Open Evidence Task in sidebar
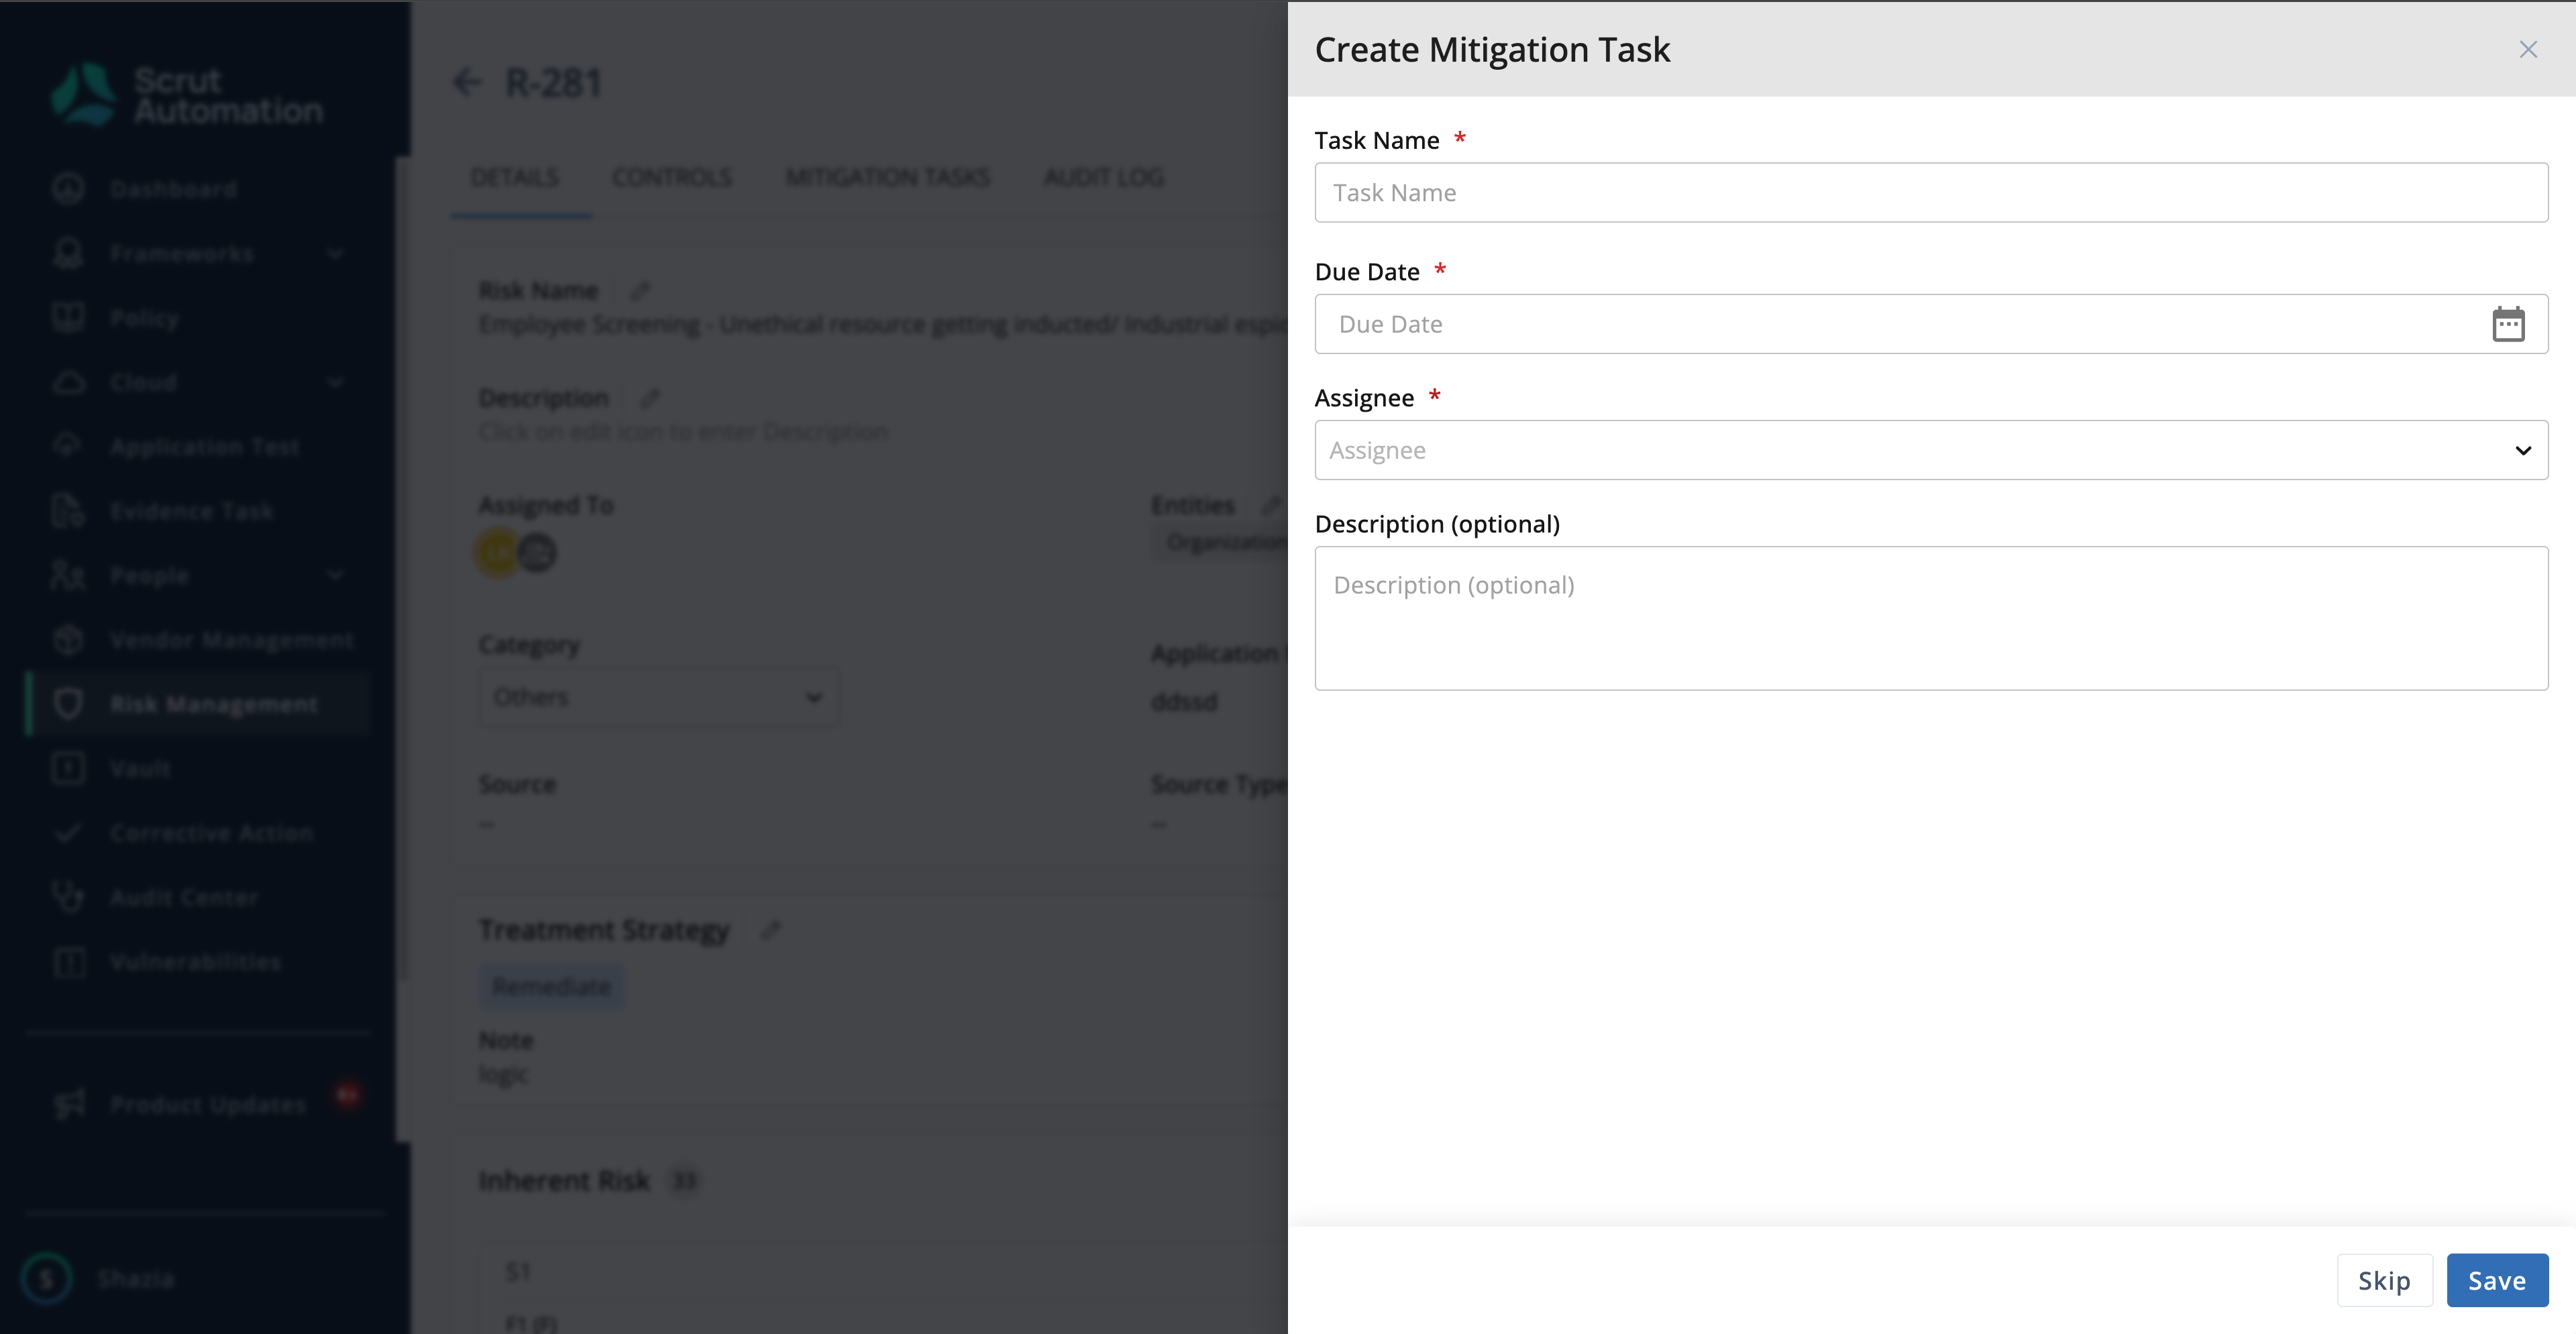The image size is (2576, 1334). click(192, 511)
